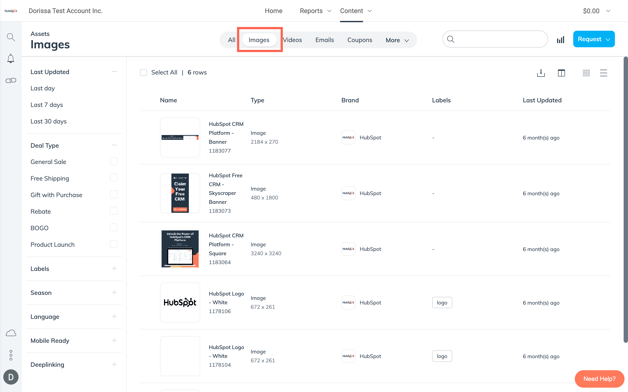Open the sidebar search icon

pyautogui.click(x=11, y=37)
